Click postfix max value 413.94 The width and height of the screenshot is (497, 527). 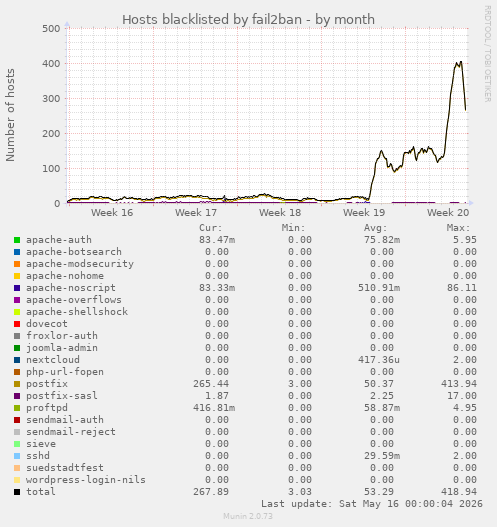tap(459, 384)
